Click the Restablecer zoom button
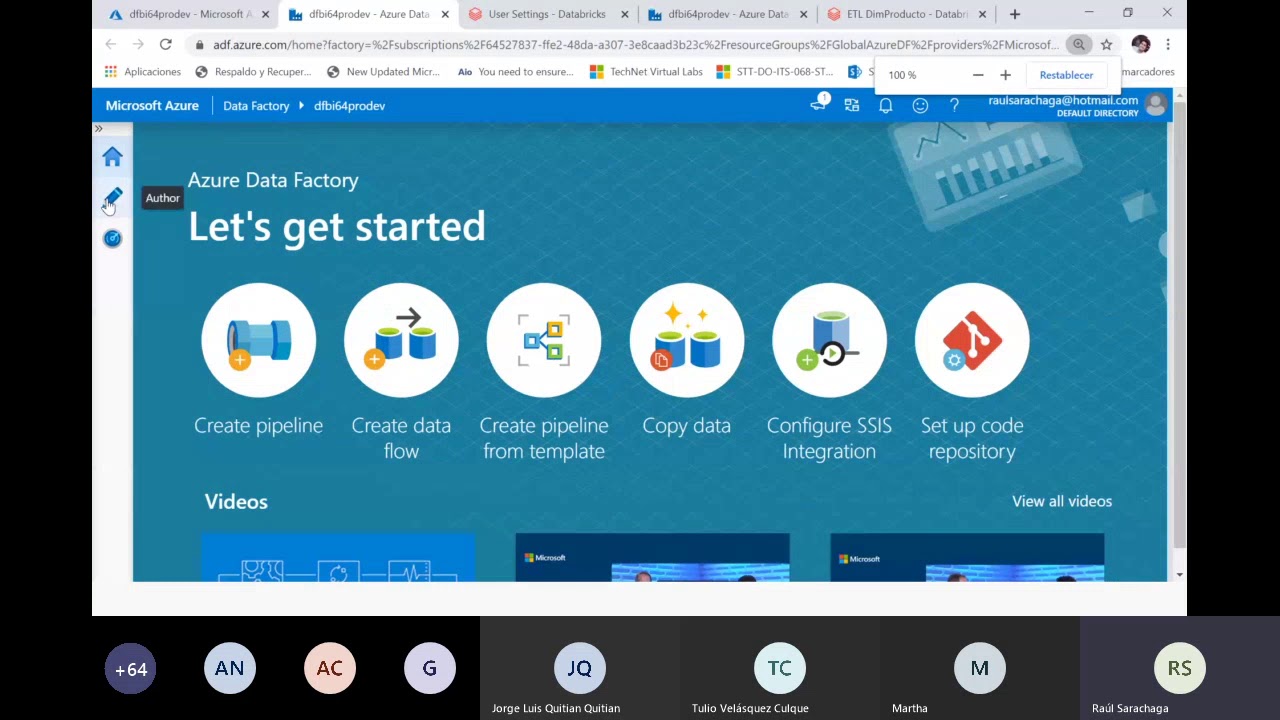Viewport: 1280px width, 720px height. [x=1066, y=75]
